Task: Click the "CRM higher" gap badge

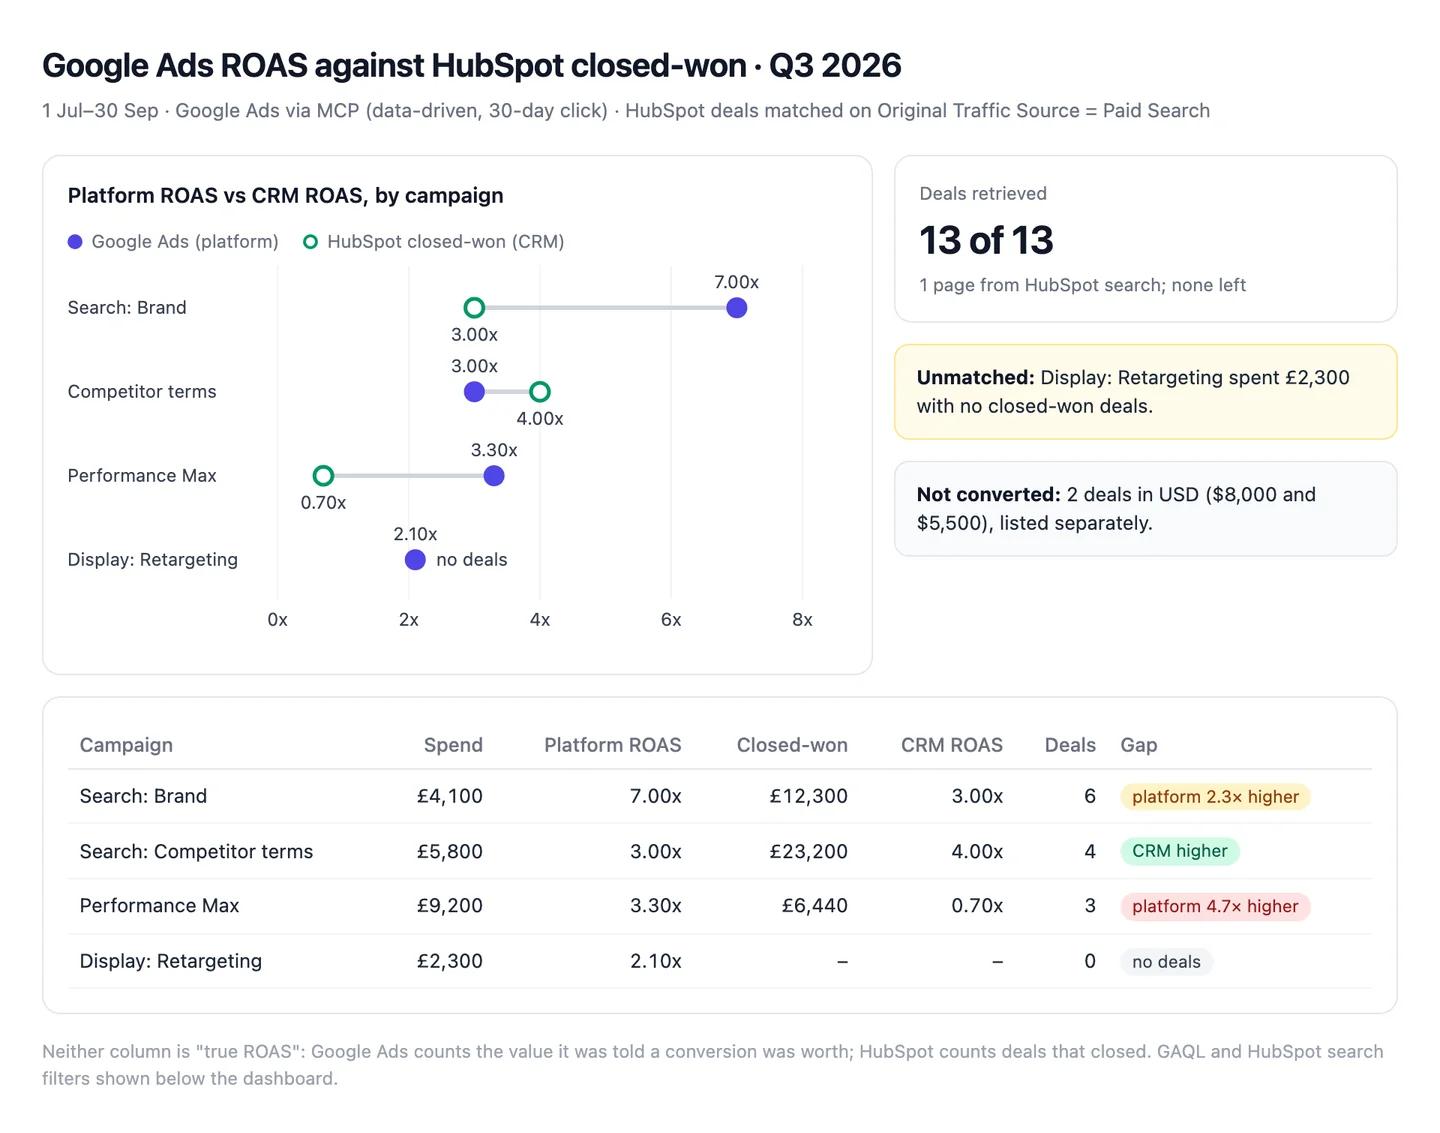Action: pos(1180,851)
